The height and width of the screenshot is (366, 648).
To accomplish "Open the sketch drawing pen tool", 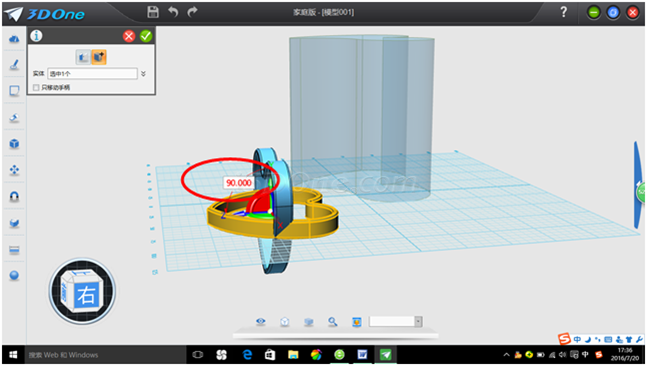I will 14,64.
